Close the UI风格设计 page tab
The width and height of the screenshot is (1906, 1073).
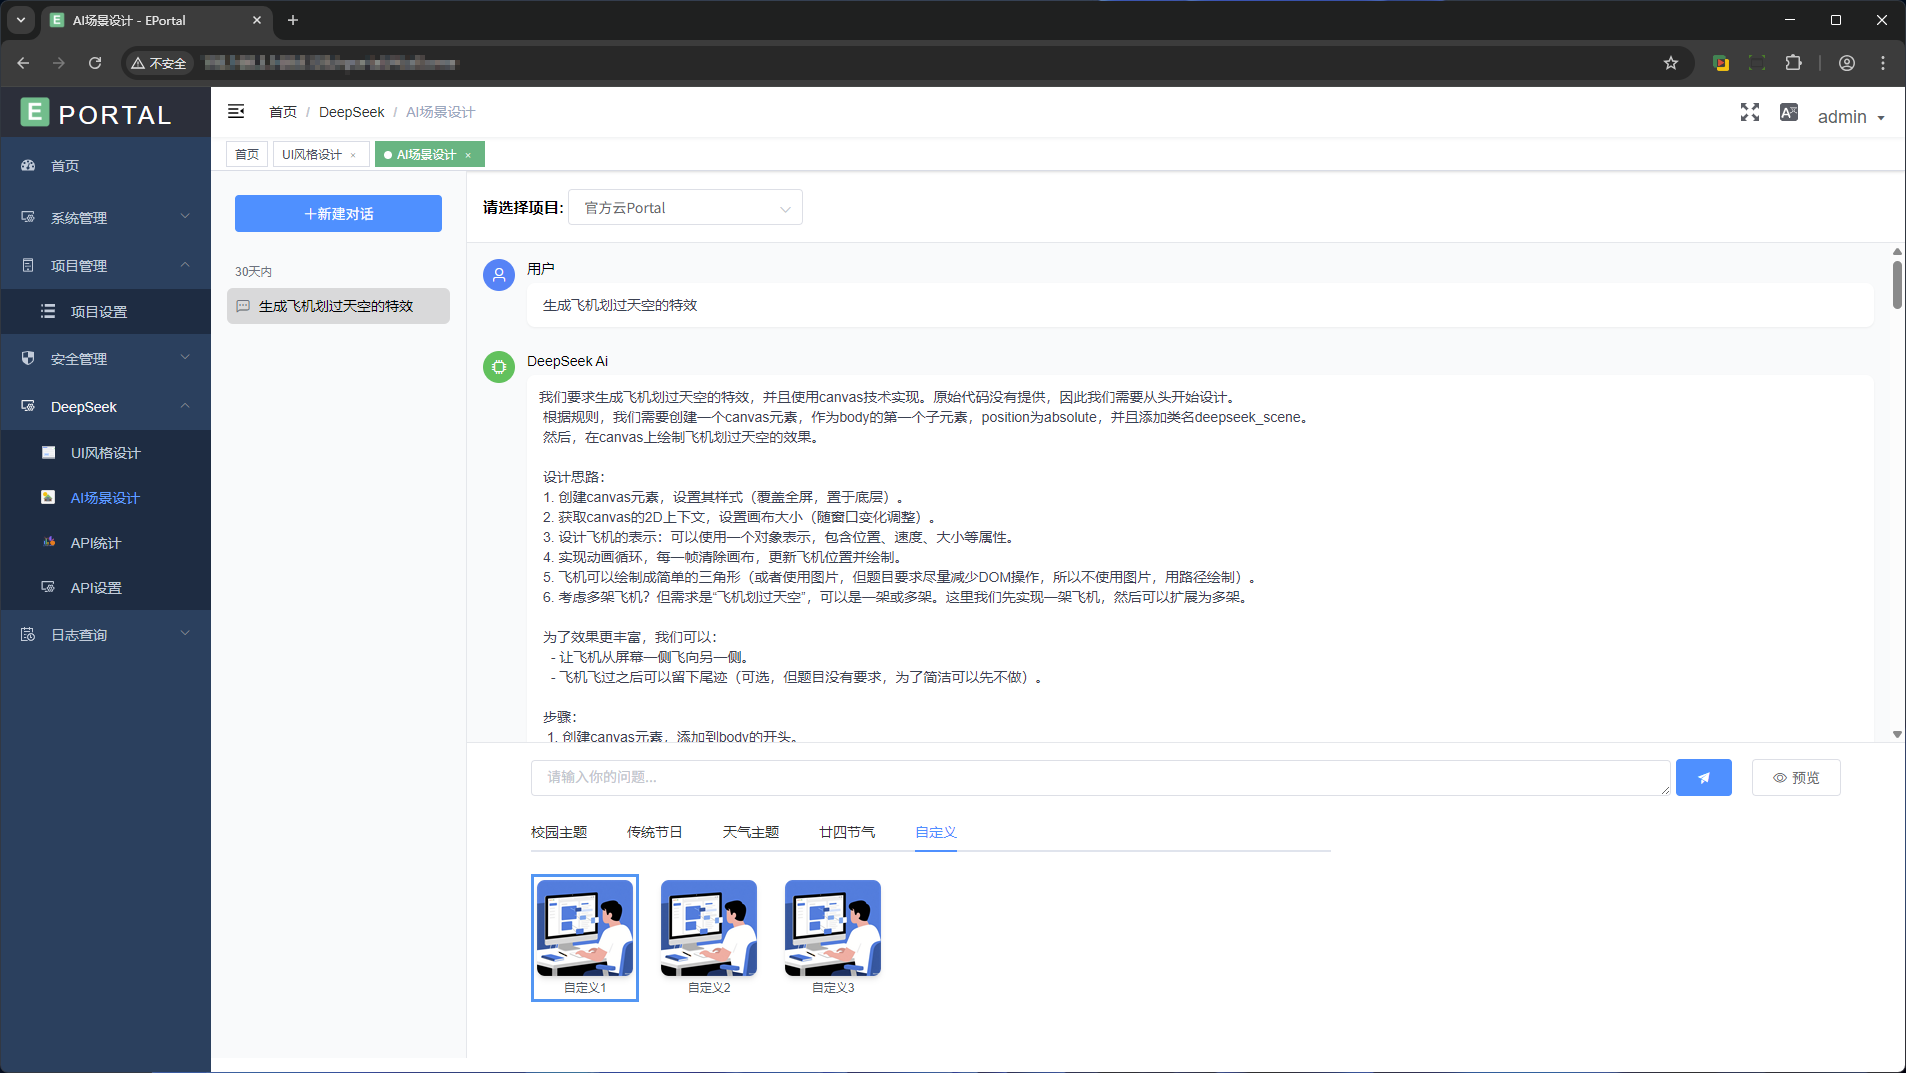click(x=353, y=155)
